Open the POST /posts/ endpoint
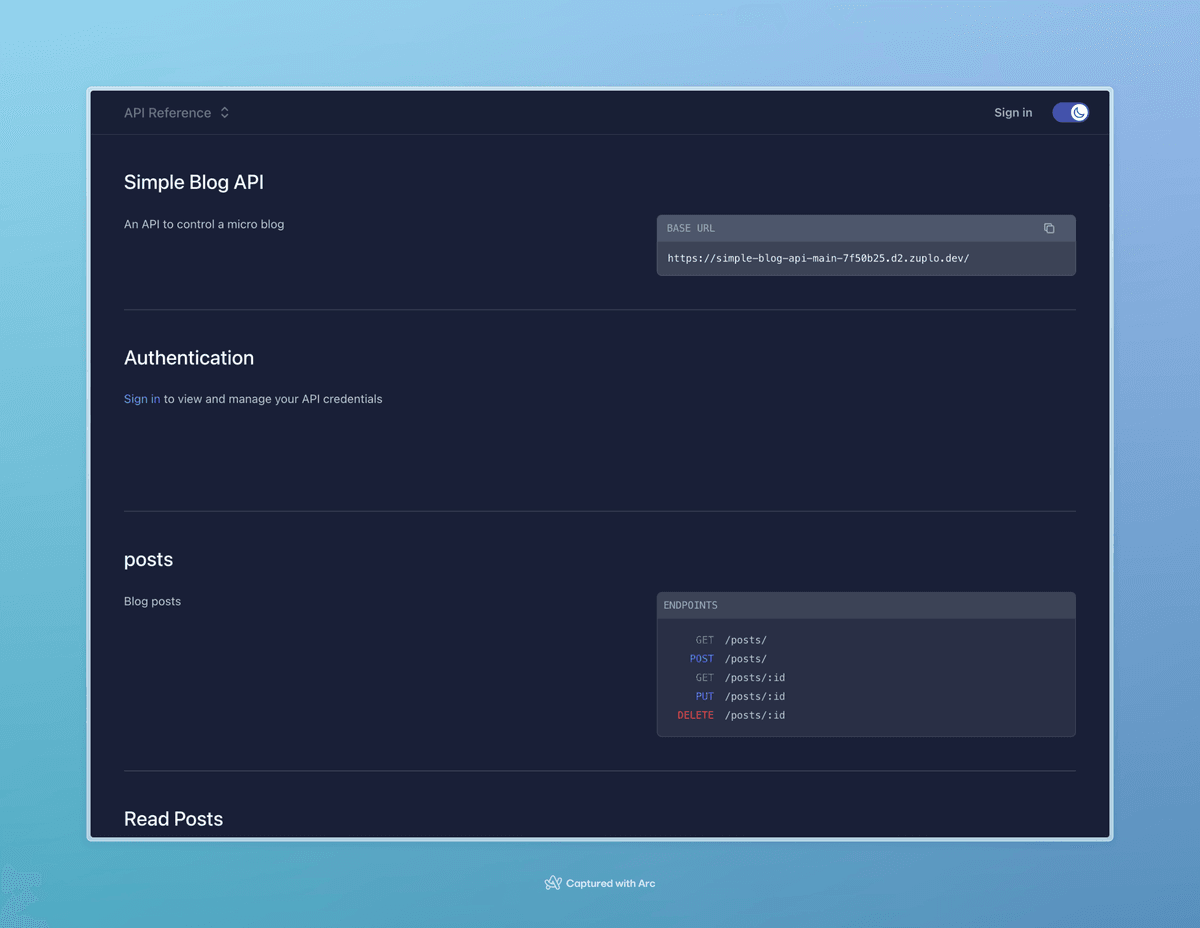Screen dimensions: 1200x928 point(746,658)
